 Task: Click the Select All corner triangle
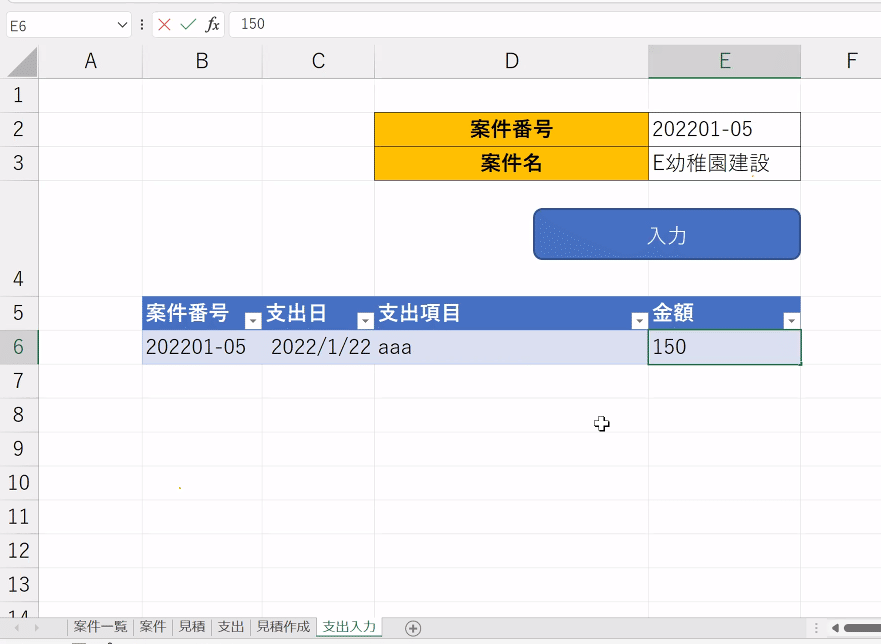click(x=22, y=62)
